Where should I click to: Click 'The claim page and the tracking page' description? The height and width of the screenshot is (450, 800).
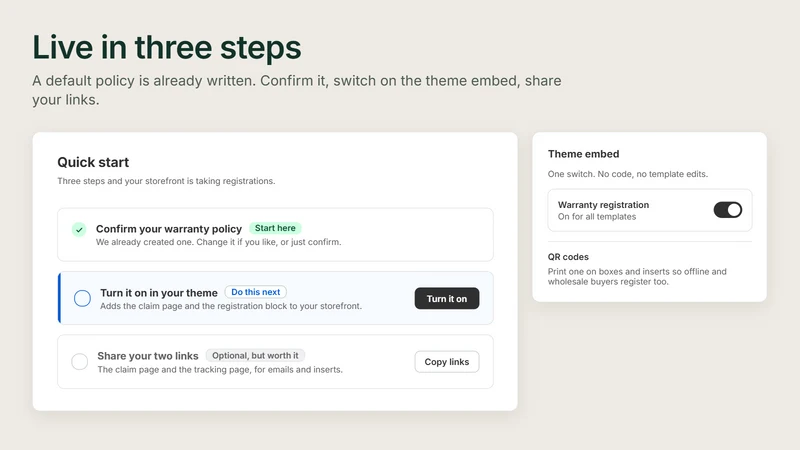[x=220, y=369]
